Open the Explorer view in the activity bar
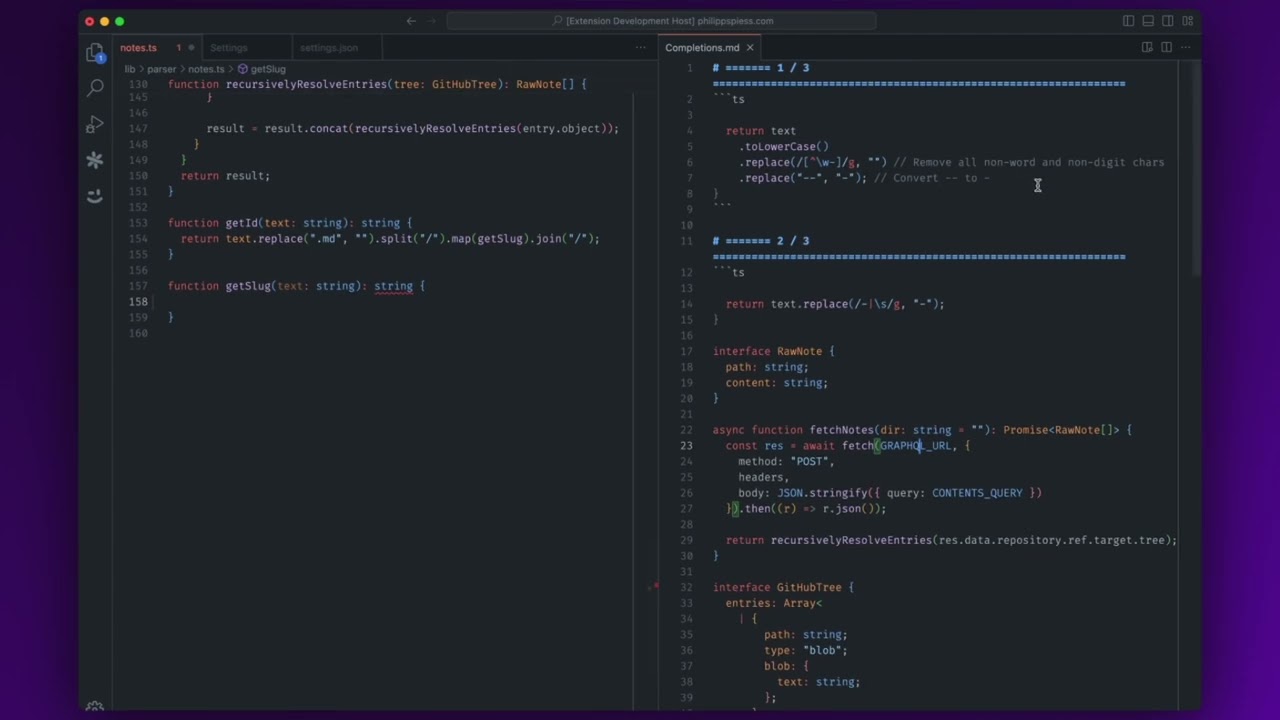Viewport: 1280px width, 720px height. click(x=95, y=52)
